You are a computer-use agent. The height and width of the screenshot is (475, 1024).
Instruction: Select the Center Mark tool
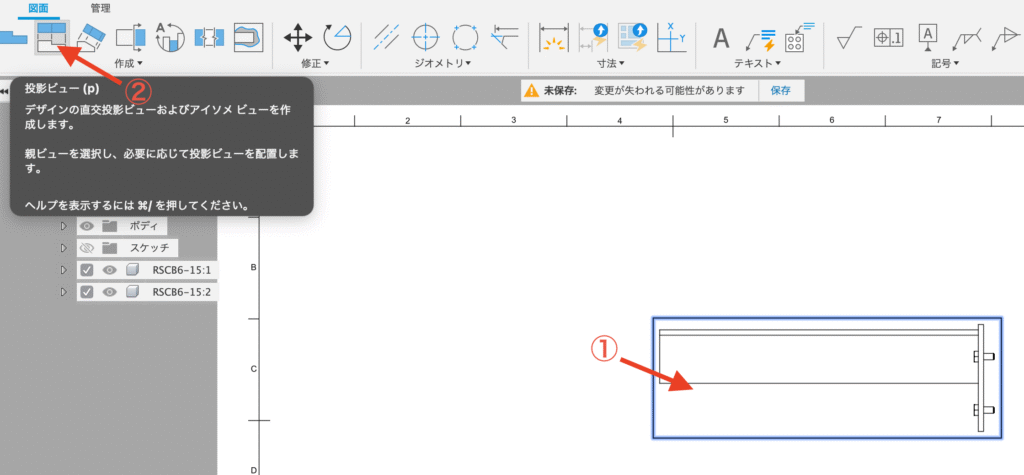tap(425, 39)
